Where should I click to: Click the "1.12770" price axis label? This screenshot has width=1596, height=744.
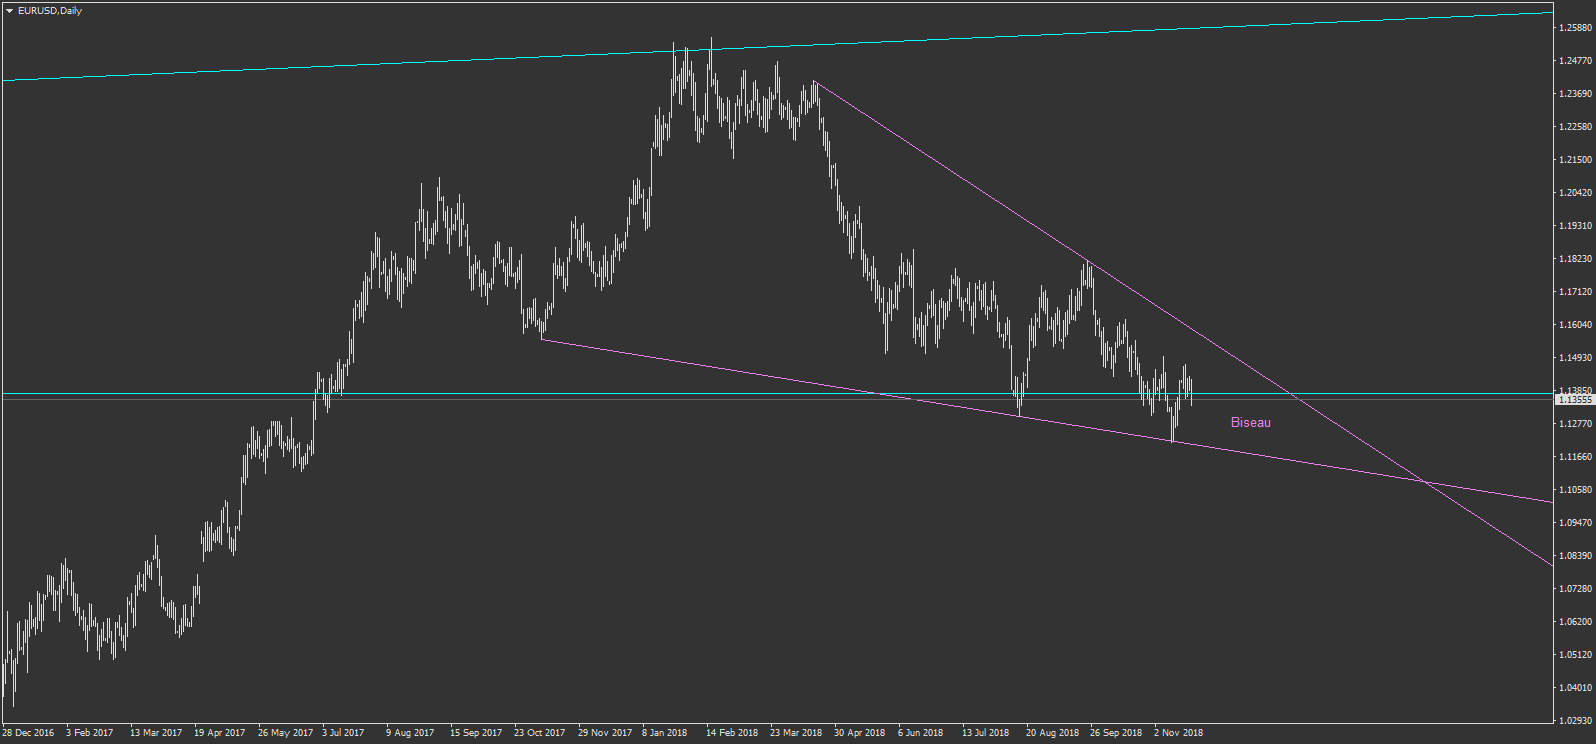[1575, 424]
